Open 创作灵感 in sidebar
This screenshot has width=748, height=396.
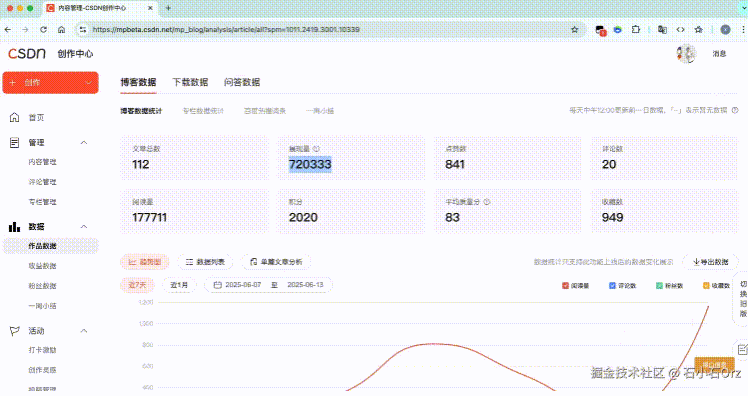pos(42,370)
